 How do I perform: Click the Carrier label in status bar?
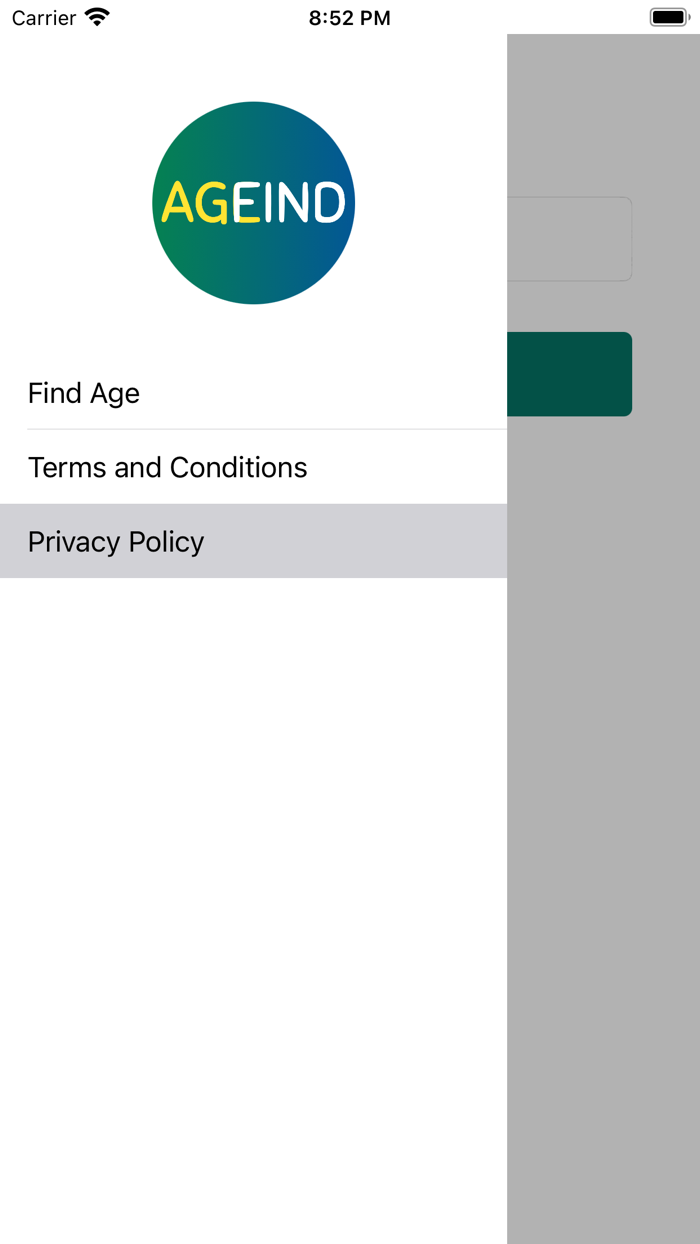(44, 18)
